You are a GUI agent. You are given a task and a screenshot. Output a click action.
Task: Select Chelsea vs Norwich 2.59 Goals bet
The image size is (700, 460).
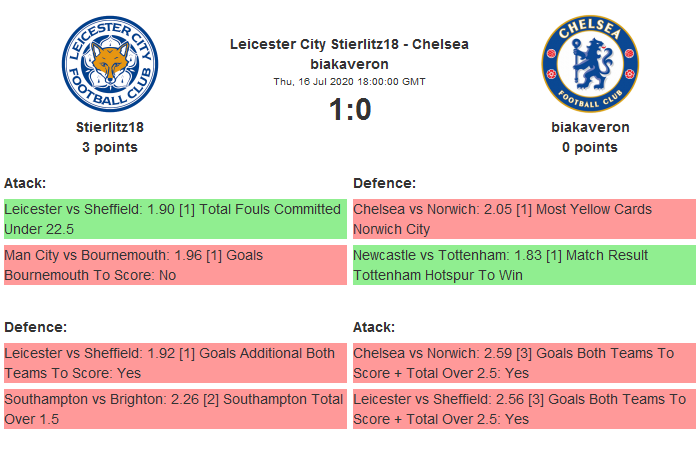[524, 363]
